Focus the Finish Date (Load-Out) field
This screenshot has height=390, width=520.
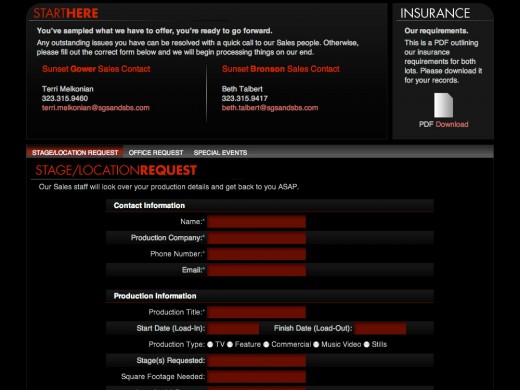(380, 328)
